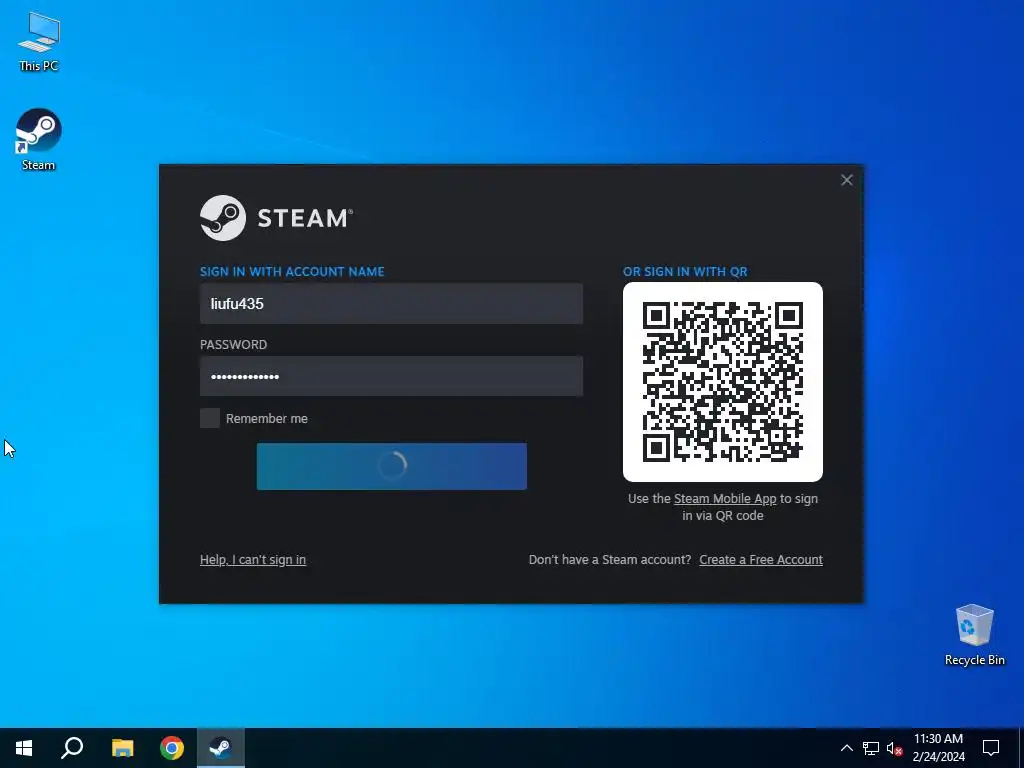Focus the password input field
Image resolution: width=1024 pixels, height=768 pixels.
point(391,376)
